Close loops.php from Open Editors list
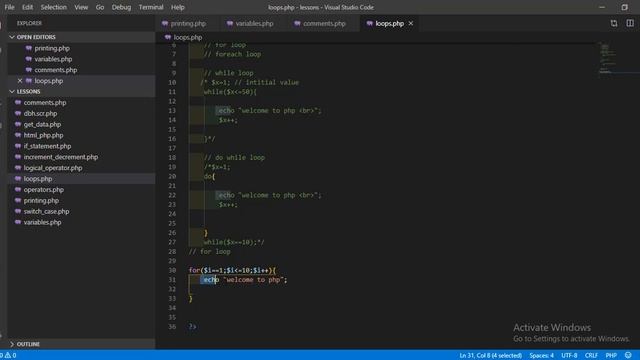The image size is (640, 360). tap(20, 81)
